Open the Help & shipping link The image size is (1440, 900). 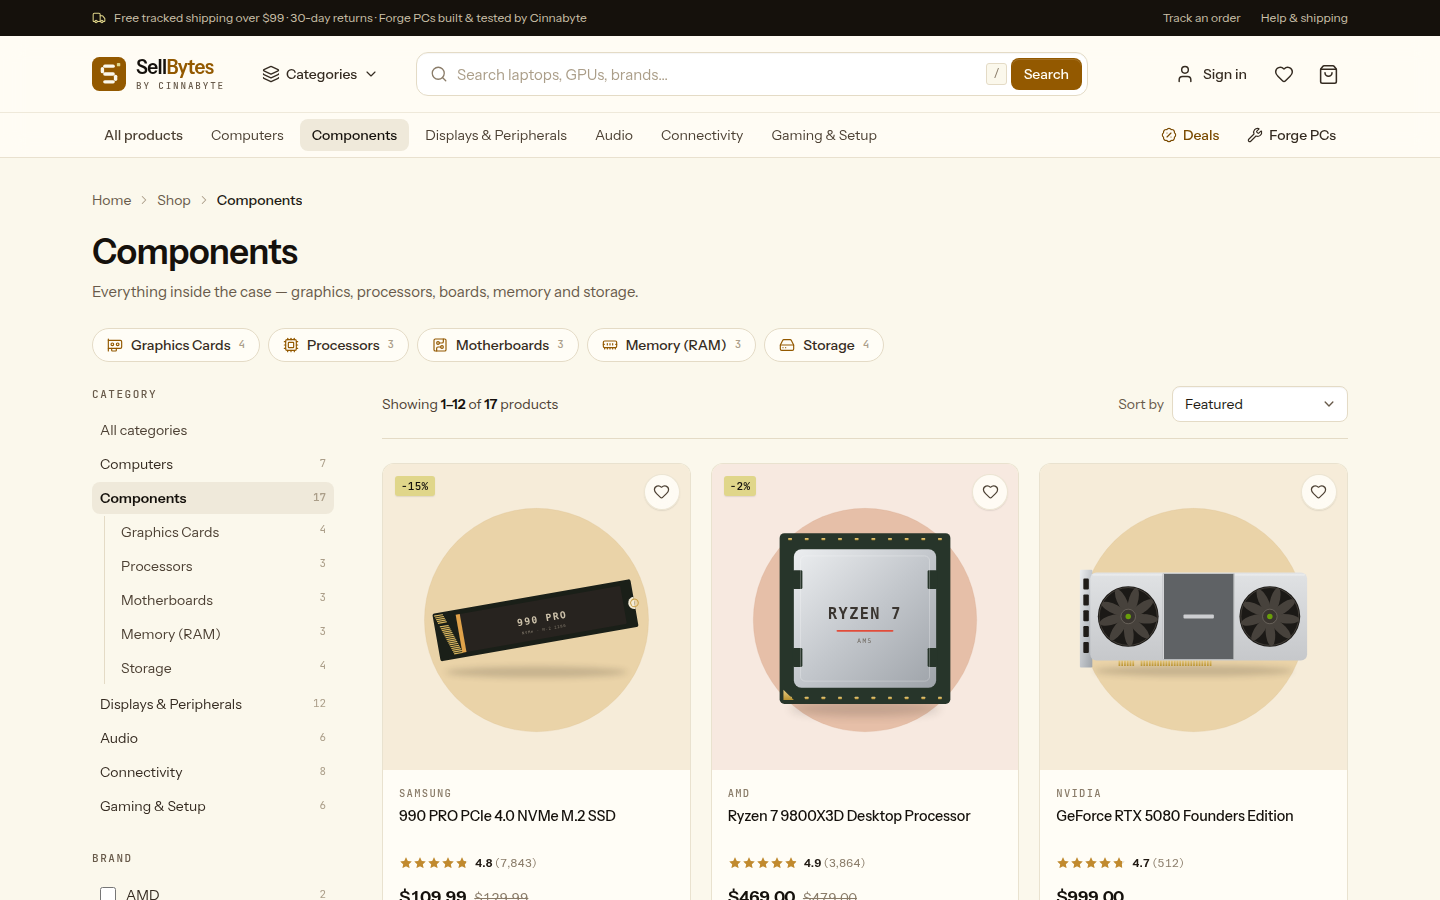click(x=1304, y=18)
